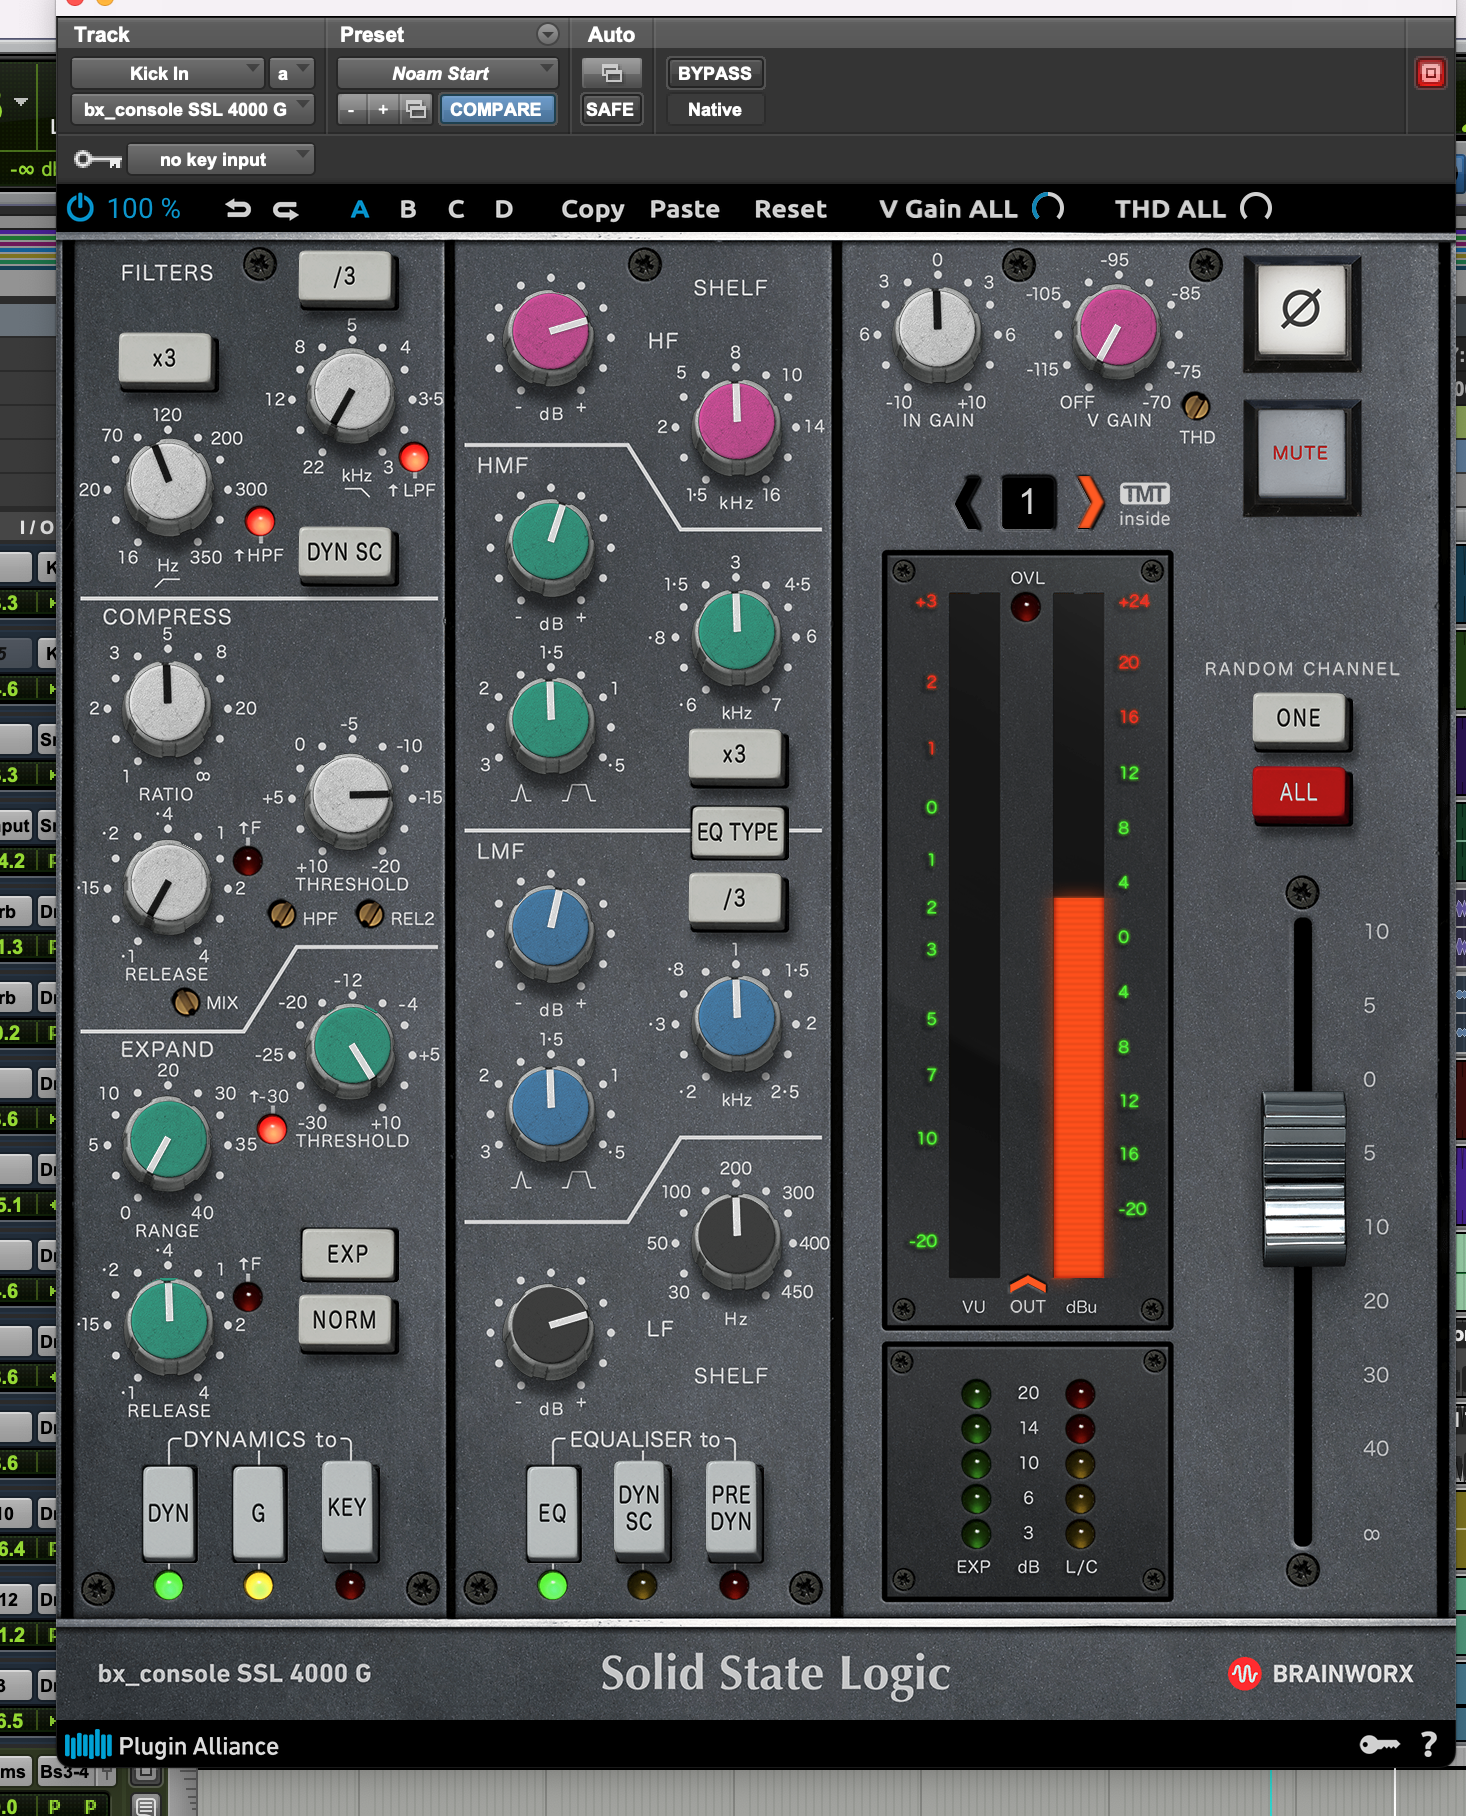This screenshot has width=1466, height=1816.
Task: Open the insert position 'a' dropdown
Action: pyautogui.click(x=291, y=73)
